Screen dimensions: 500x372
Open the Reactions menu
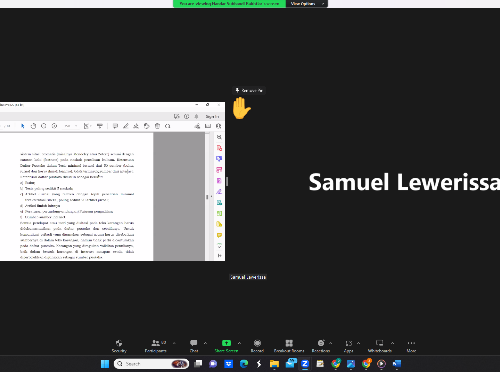pos(321,346)
